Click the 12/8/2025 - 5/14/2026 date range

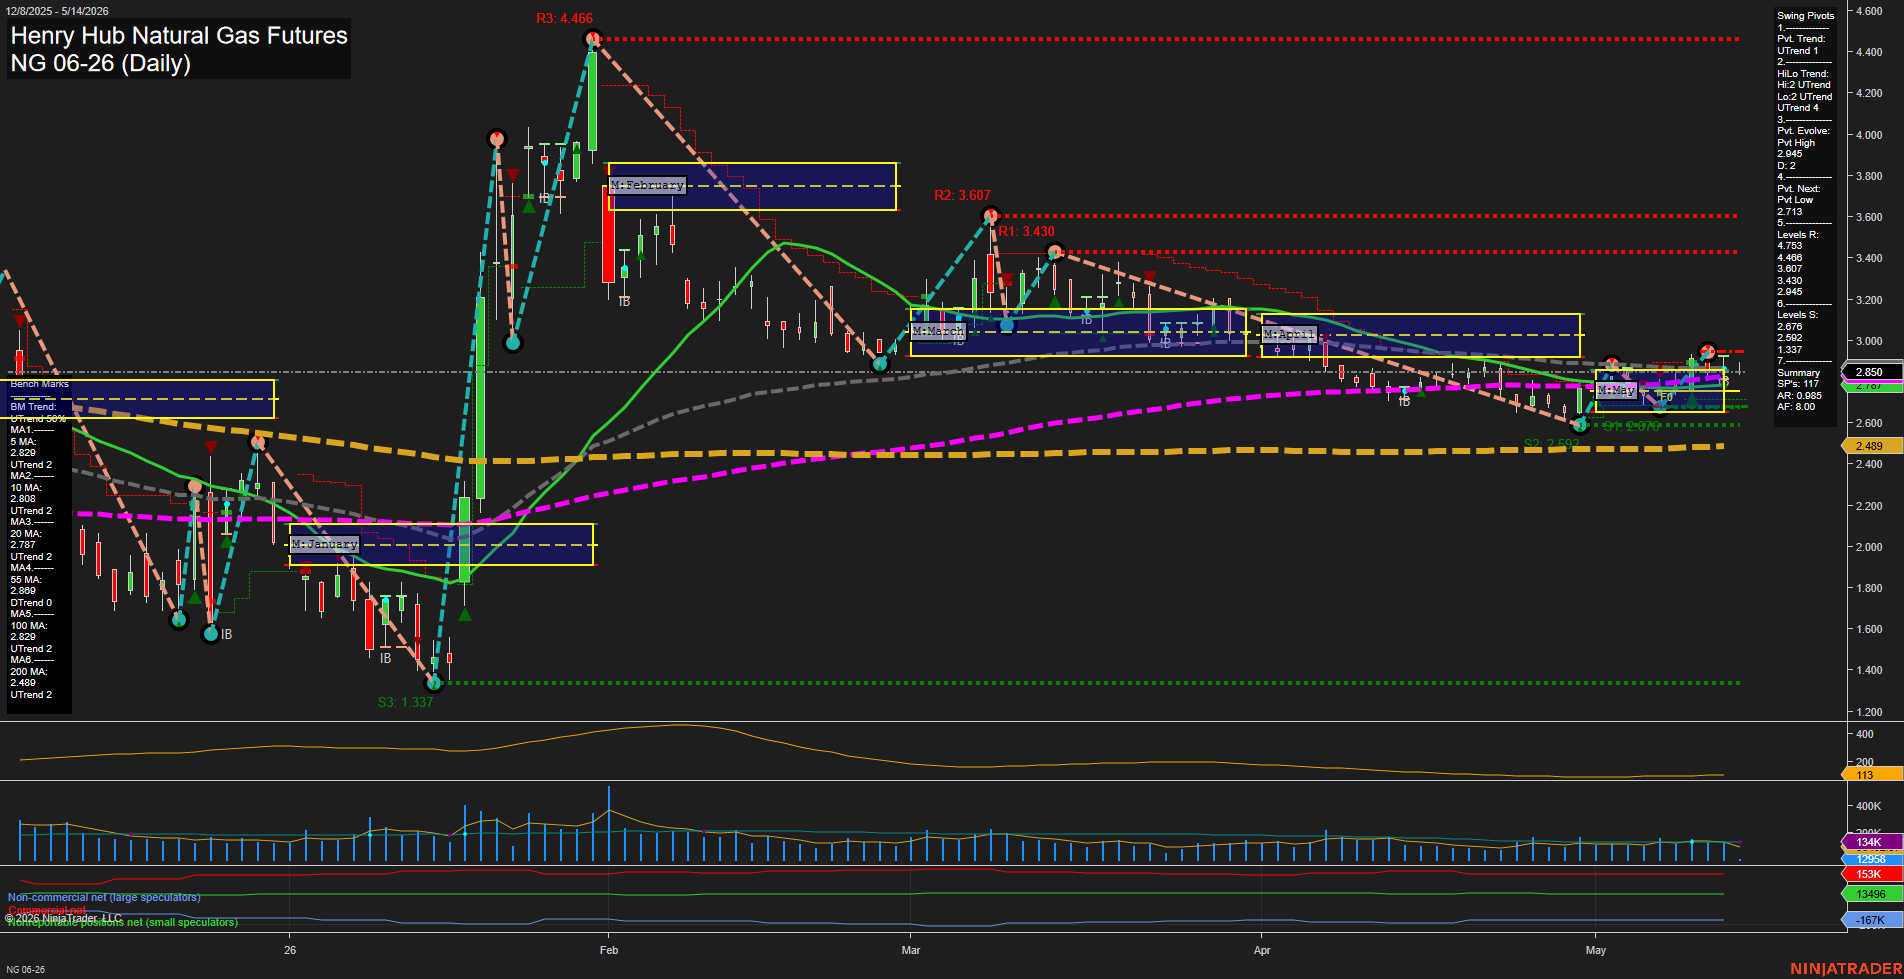pyautogui.click(x=57, y=11)
